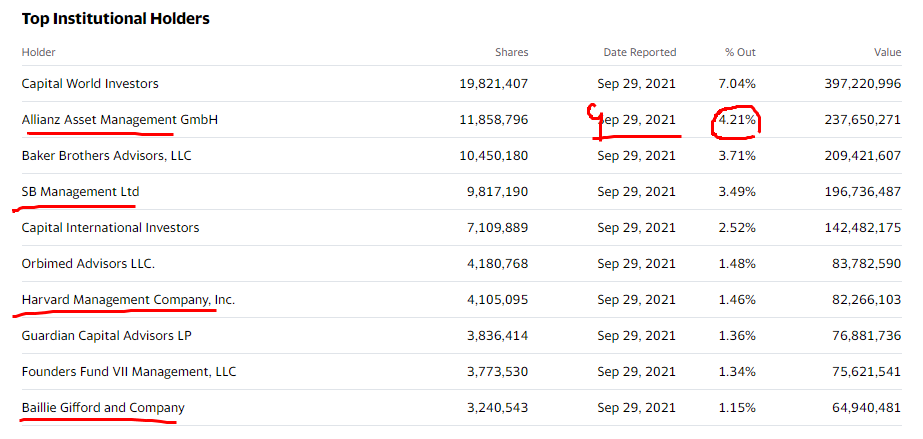Select Baillie Gifford and Company holder name
923x439 pixels.
103,407
